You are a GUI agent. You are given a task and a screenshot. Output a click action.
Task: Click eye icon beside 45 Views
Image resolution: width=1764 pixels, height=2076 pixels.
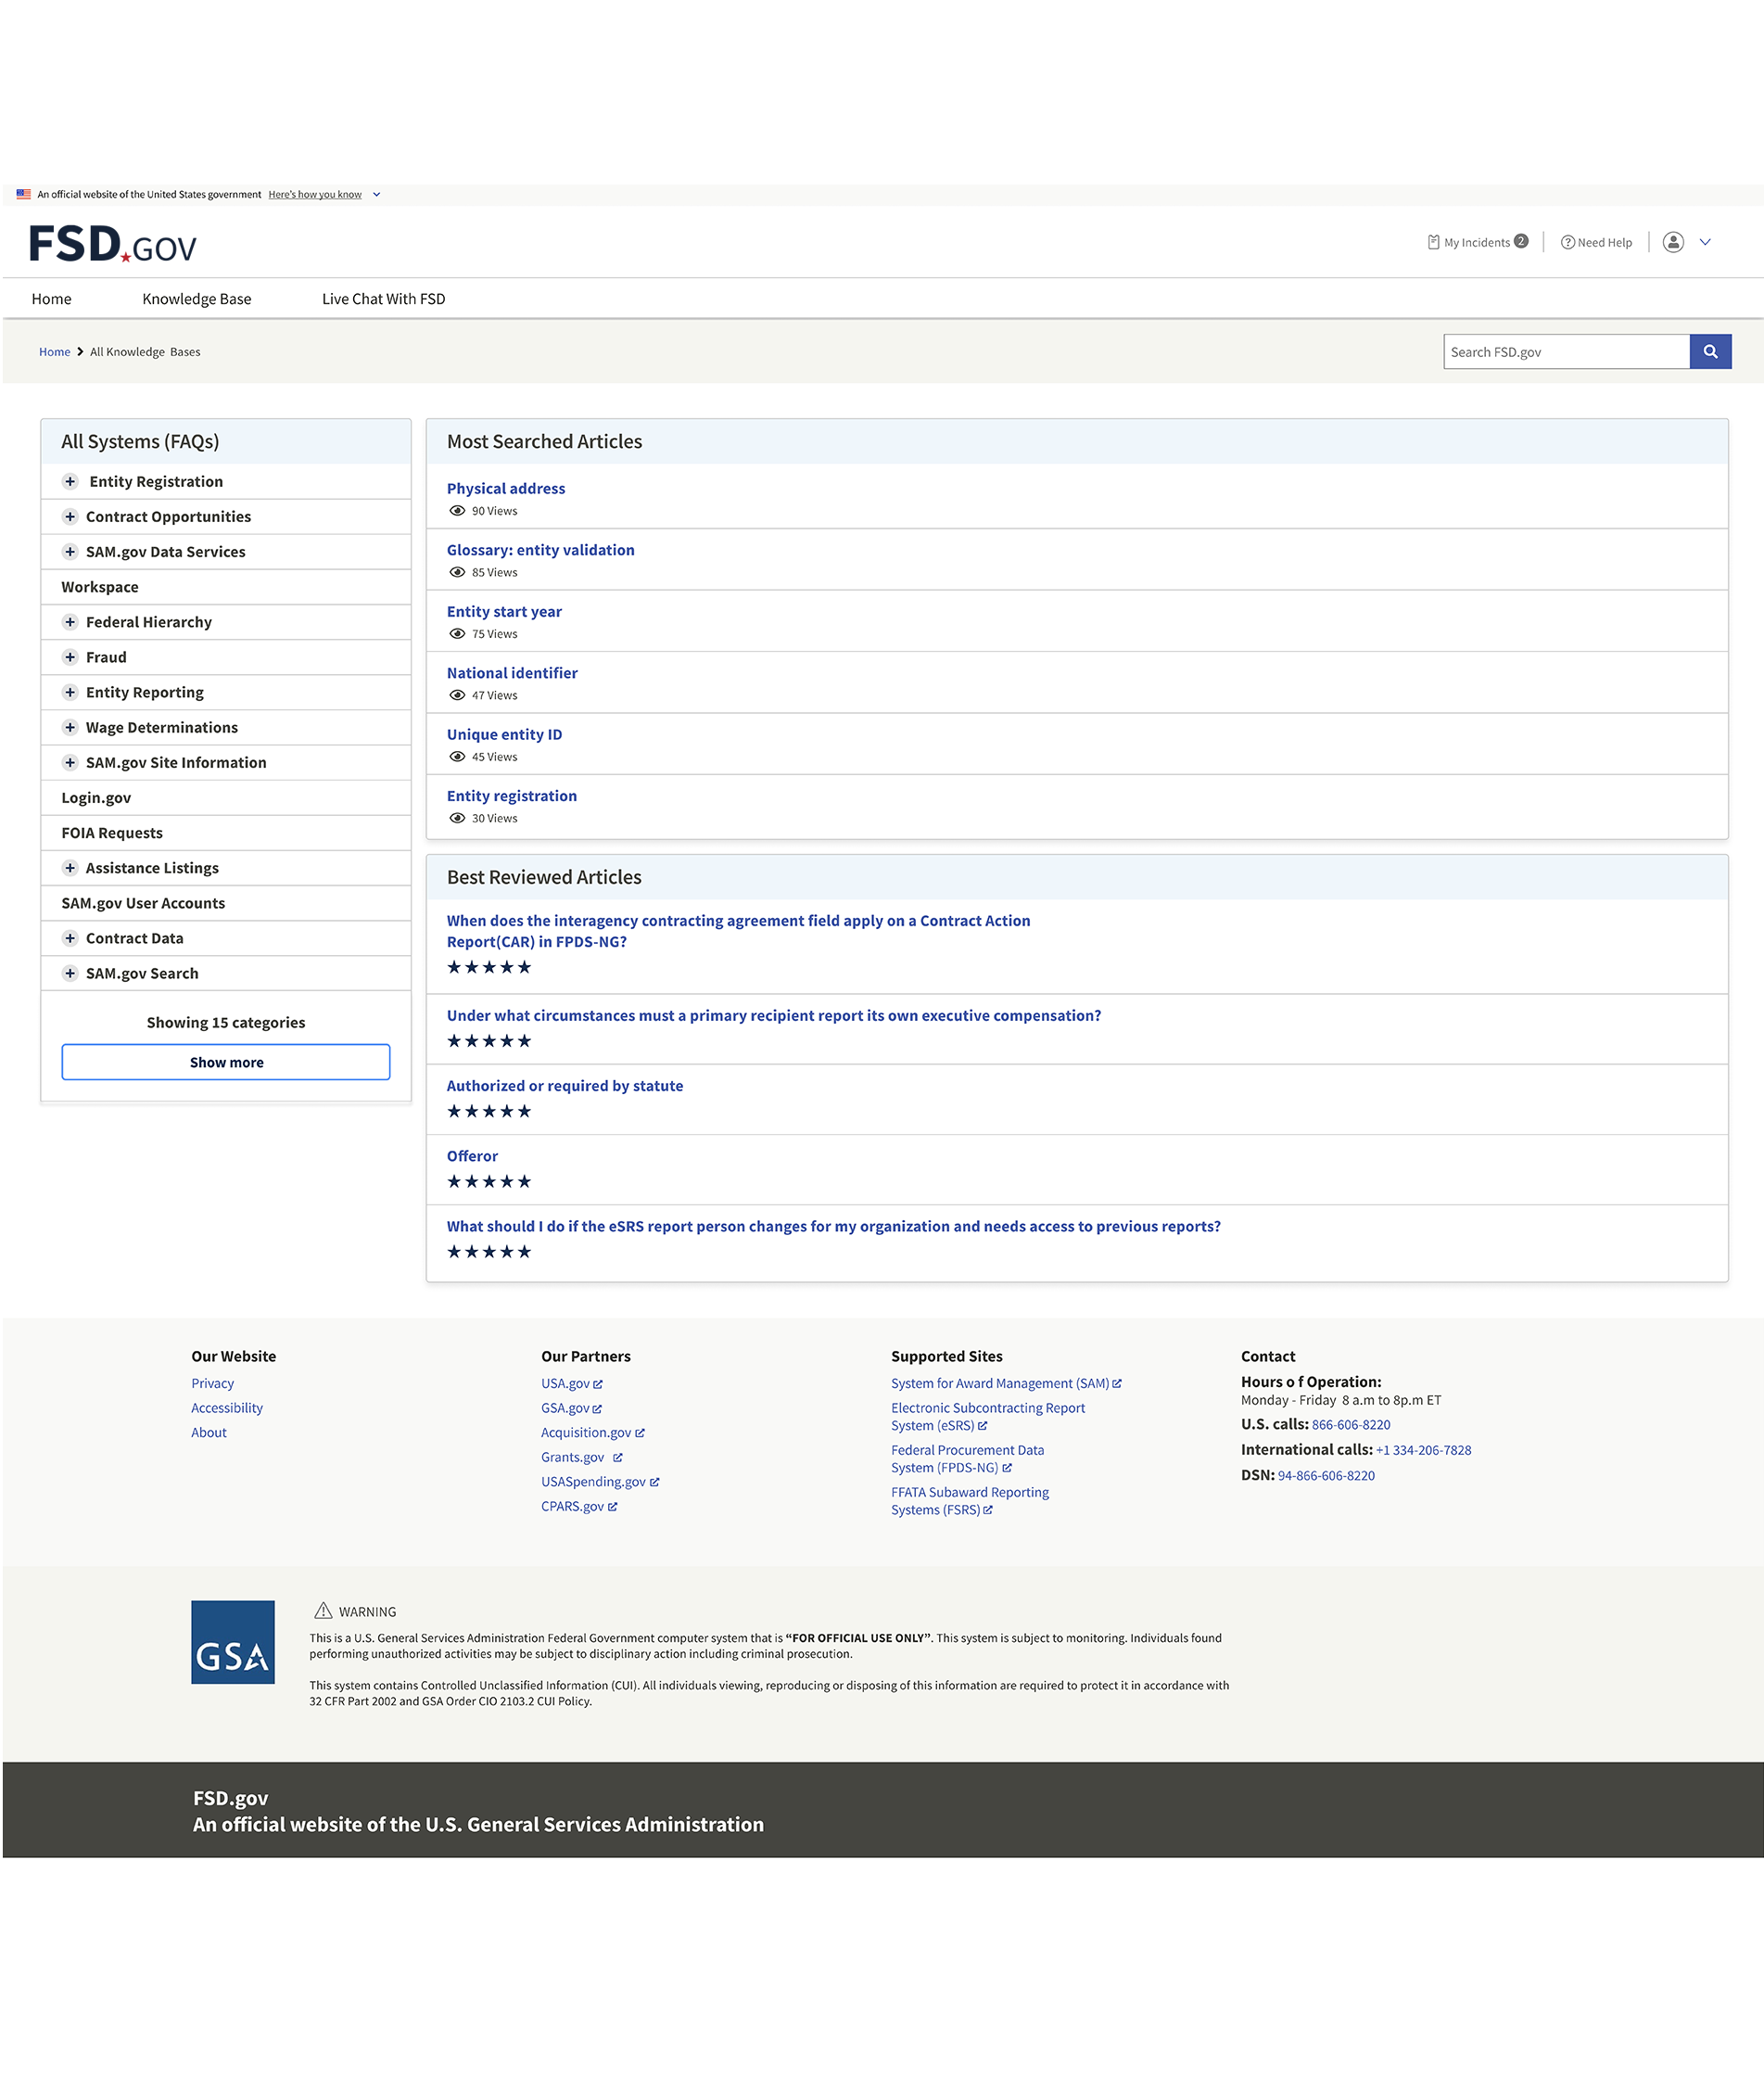(x=457, y=757)
